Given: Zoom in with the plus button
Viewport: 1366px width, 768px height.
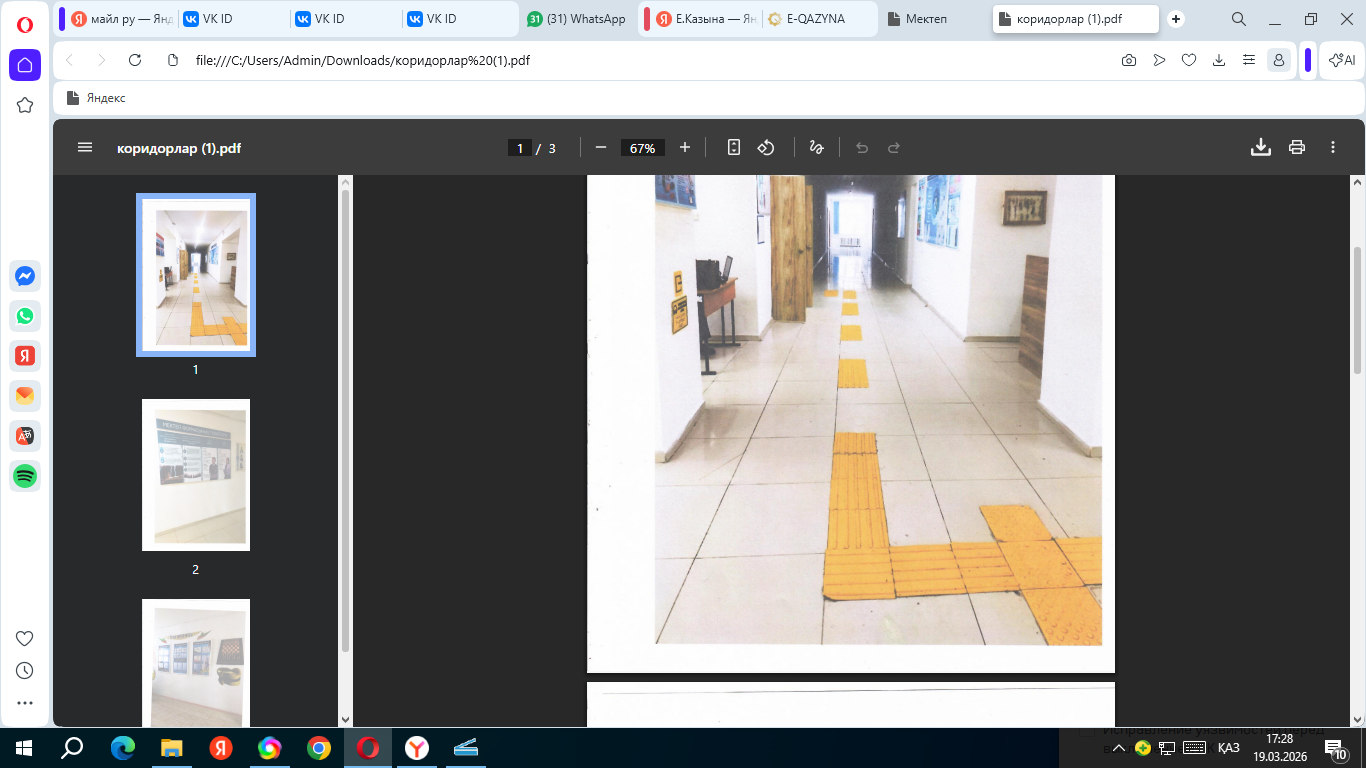Looking at the screenshot, I should click(x=685, y=148).
